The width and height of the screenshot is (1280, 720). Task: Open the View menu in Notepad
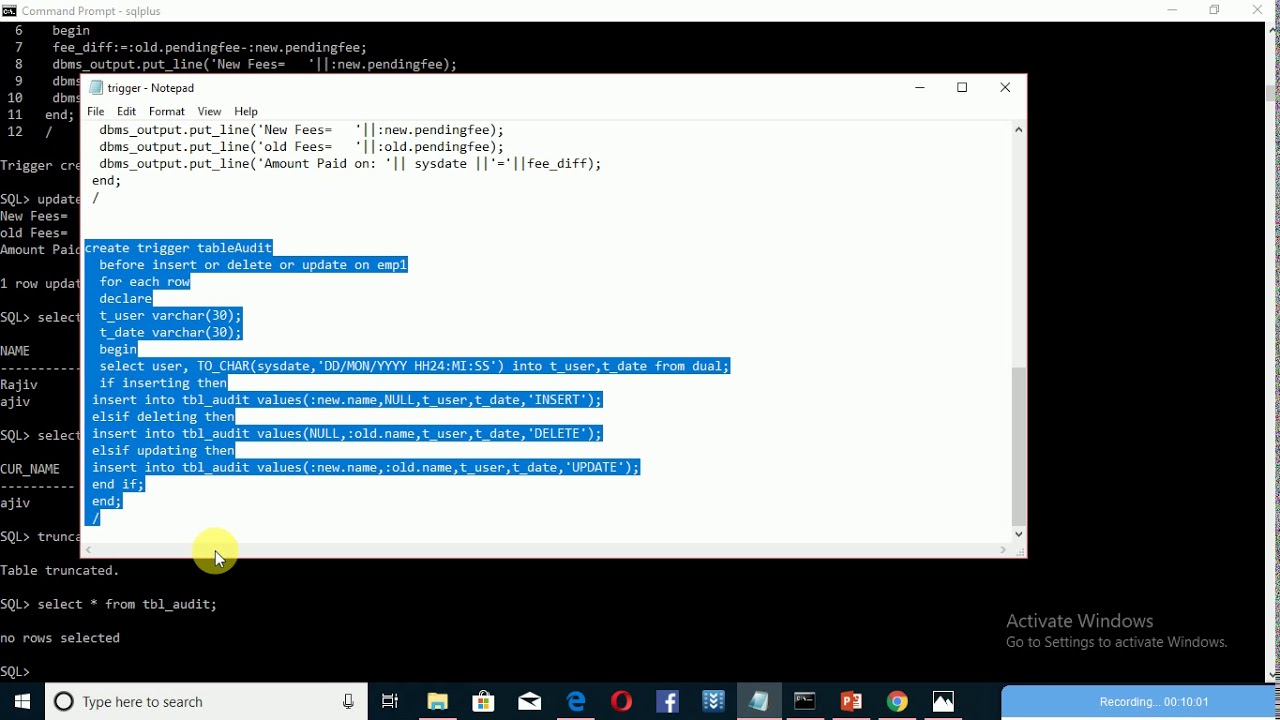209,112
